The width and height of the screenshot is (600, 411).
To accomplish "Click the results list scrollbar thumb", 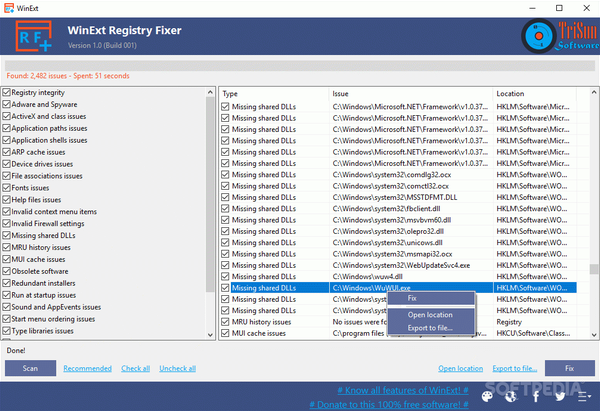I will tap(594, 269).
